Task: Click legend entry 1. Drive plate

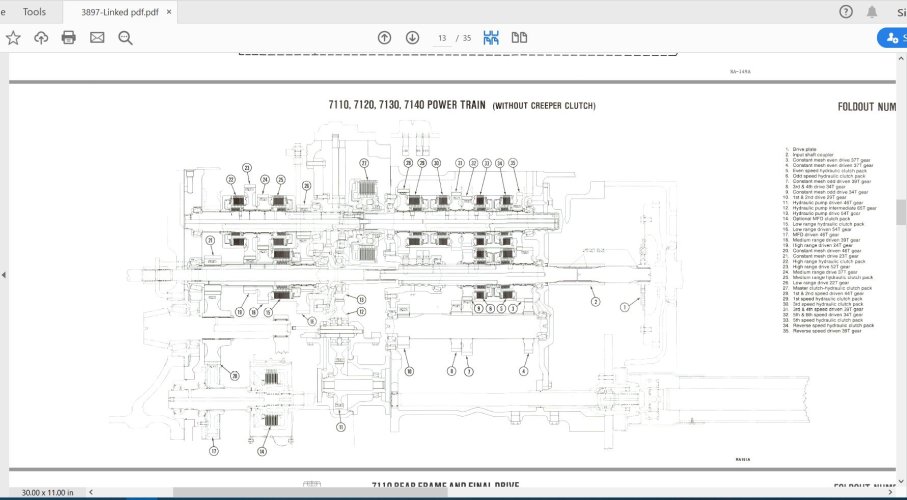Action: pyautogui.click(x=800, y=149)
